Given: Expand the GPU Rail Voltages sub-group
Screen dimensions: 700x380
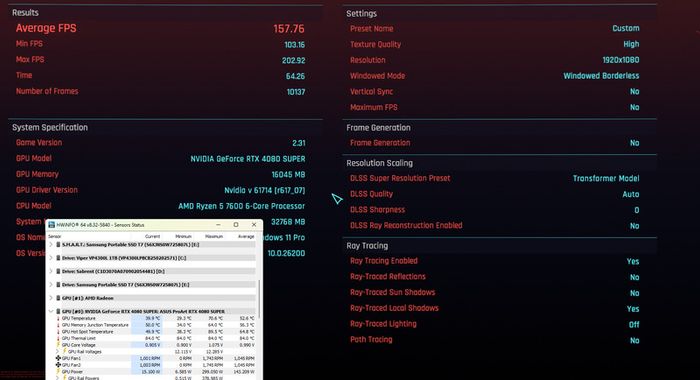Looking at the screenshot, I should (x=57, y=351).
